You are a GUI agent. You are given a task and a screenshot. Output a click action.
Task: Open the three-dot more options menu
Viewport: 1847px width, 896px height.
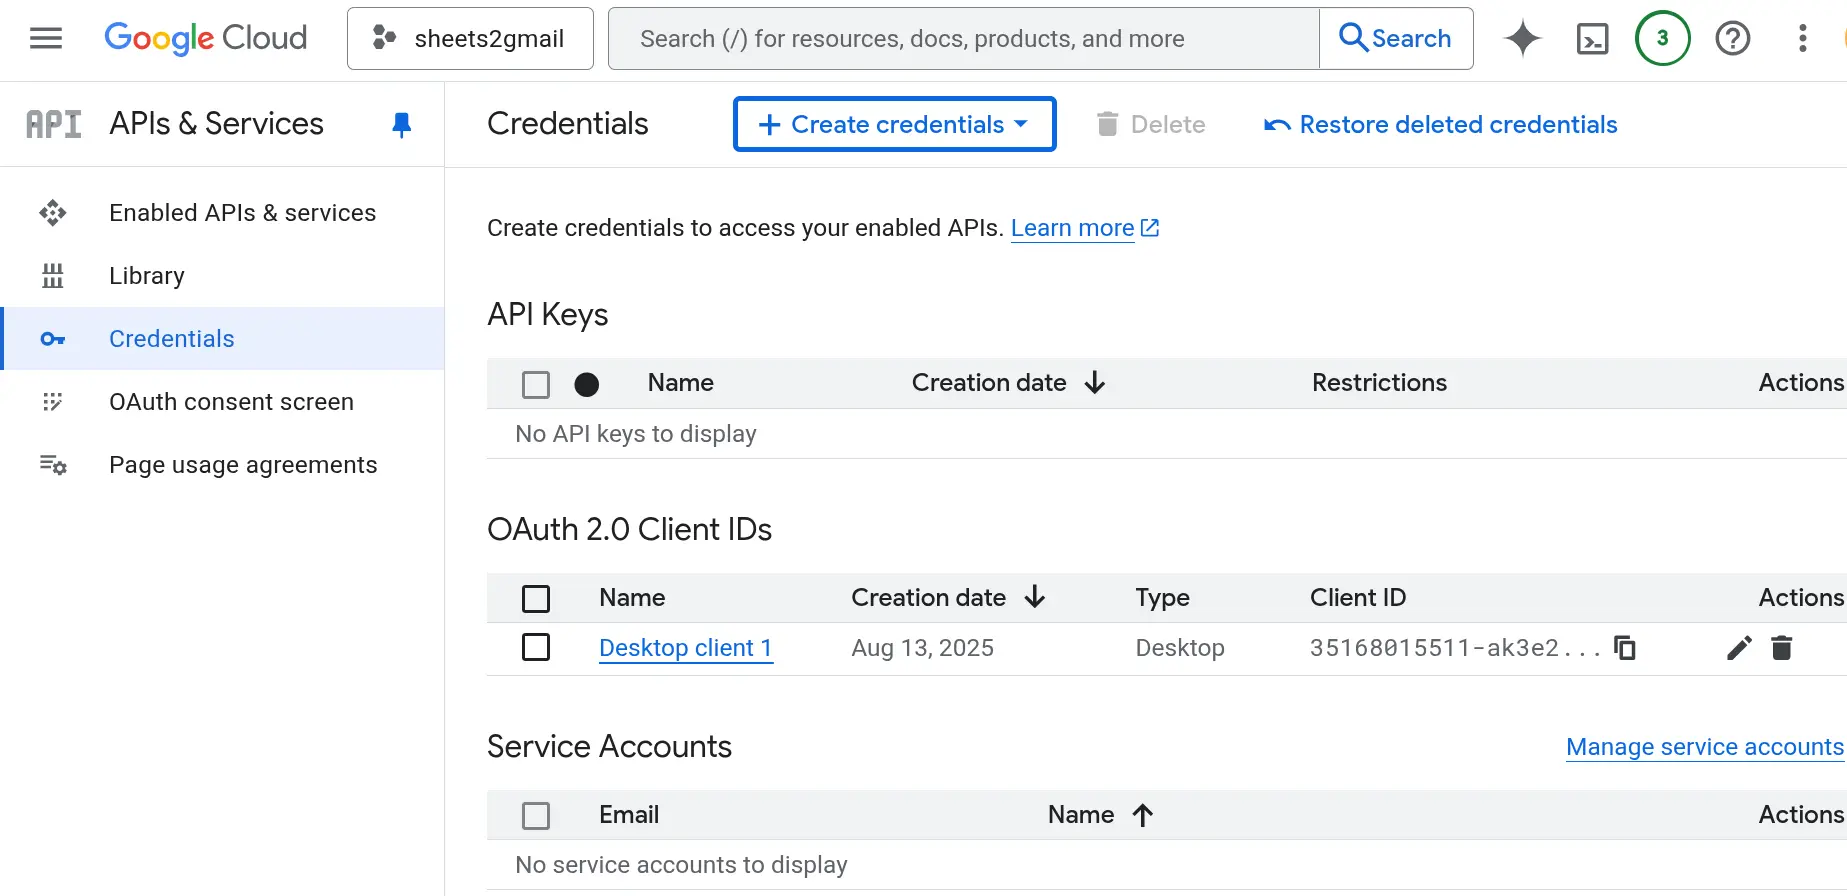1802,38
